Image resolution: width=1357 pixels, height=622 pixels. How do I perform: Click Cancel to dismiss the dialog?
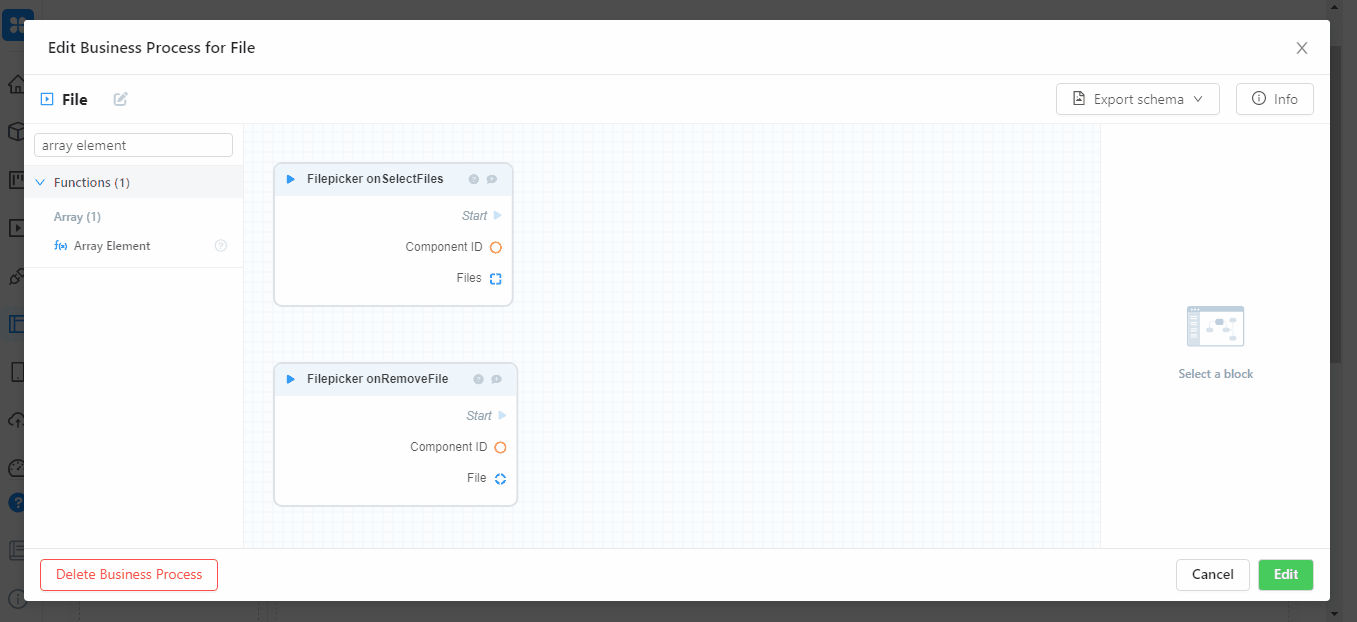1212,575
